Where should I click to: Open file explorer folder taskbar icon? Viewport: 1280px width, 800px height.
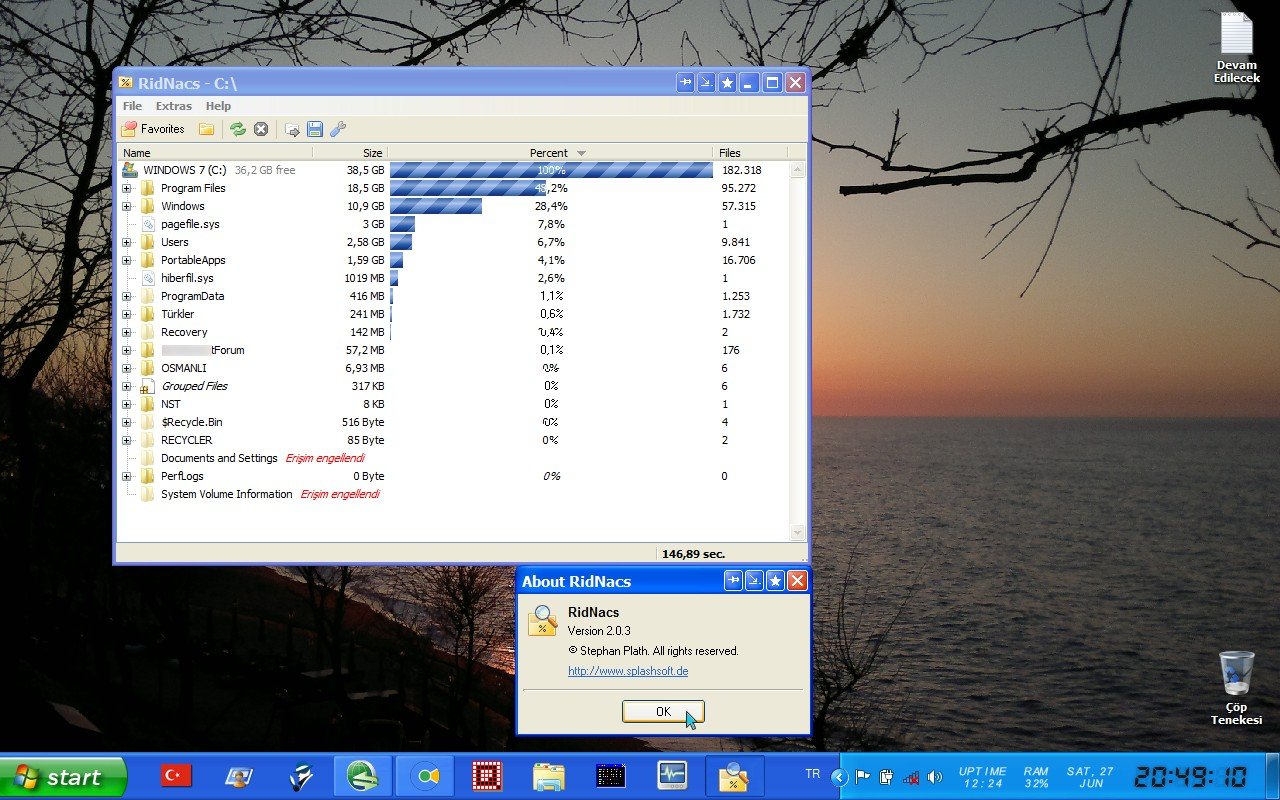tap(548, 776)
